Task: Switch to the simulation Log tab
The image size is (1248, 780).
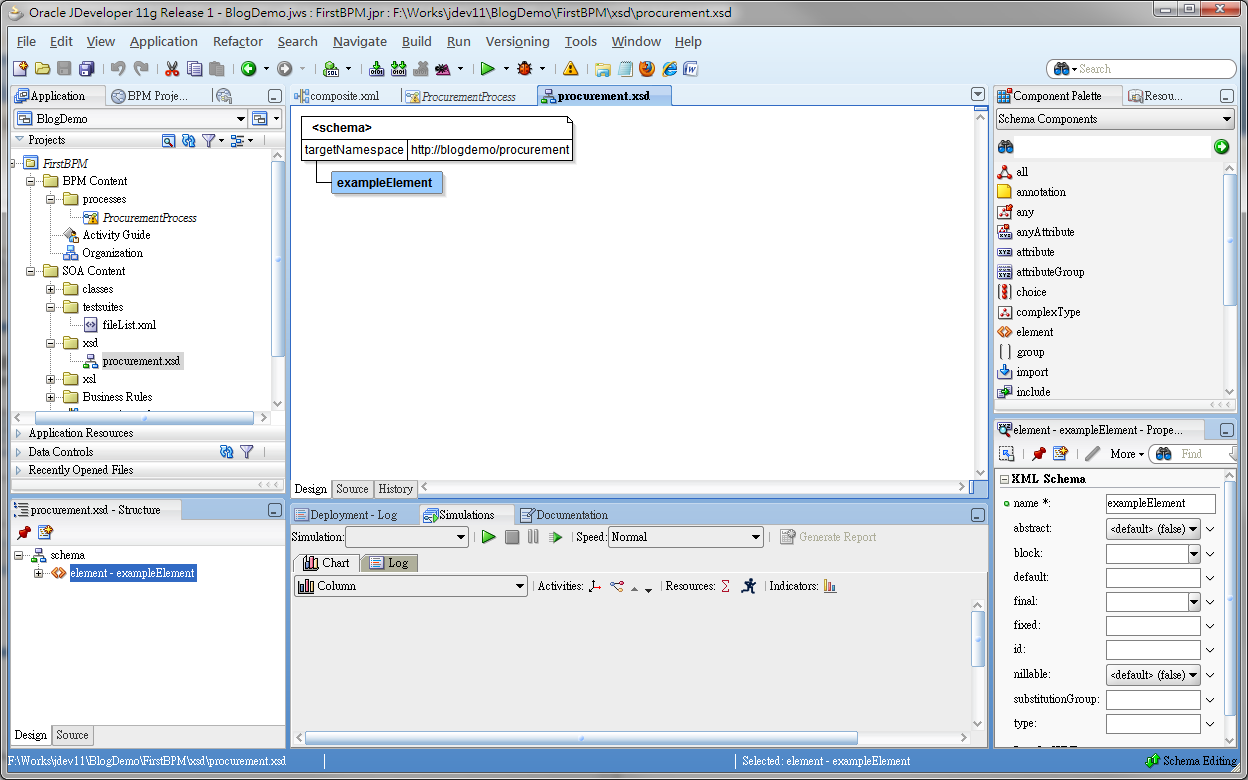Action: (x=388, y=563)
